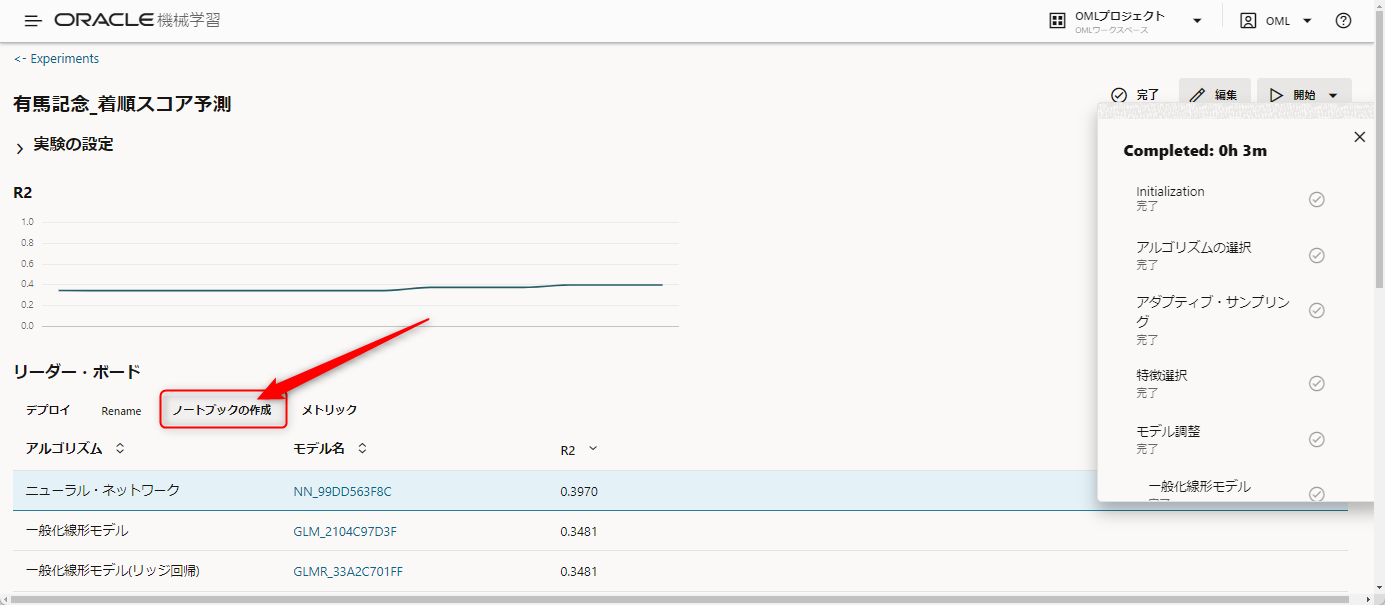This screenshot has height=605, width=1385.
Task: Click the 一般化線形モデル step check icon
Action: click(1317, 493)
